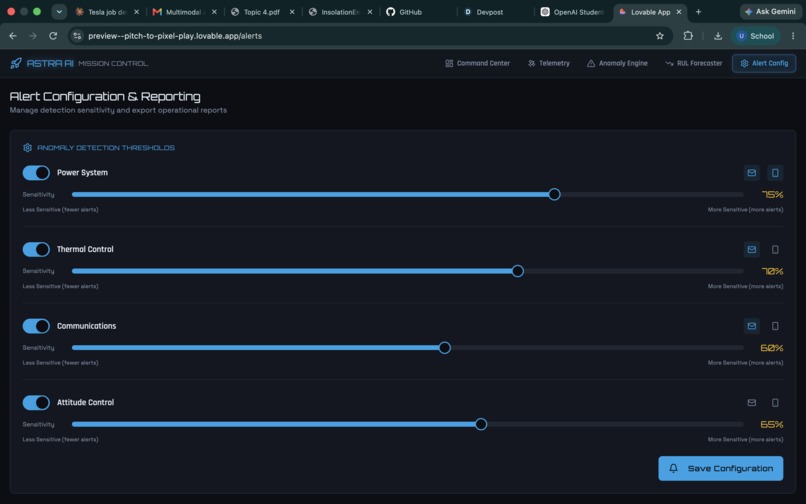Click the browser forward arrow

33,36
